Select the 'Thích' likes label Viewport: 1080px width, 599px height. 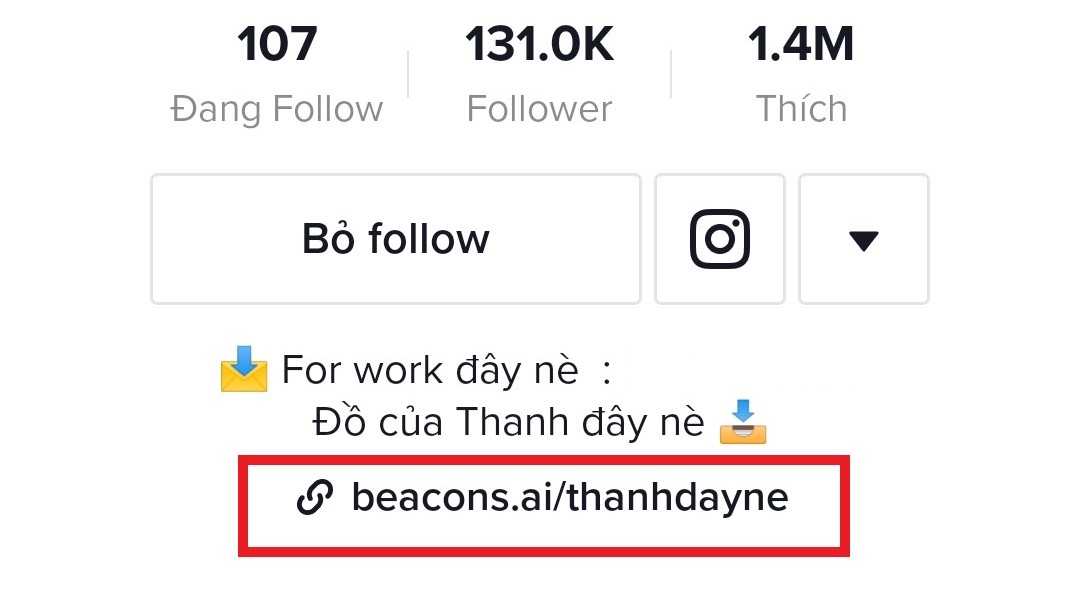click(801, 108)
